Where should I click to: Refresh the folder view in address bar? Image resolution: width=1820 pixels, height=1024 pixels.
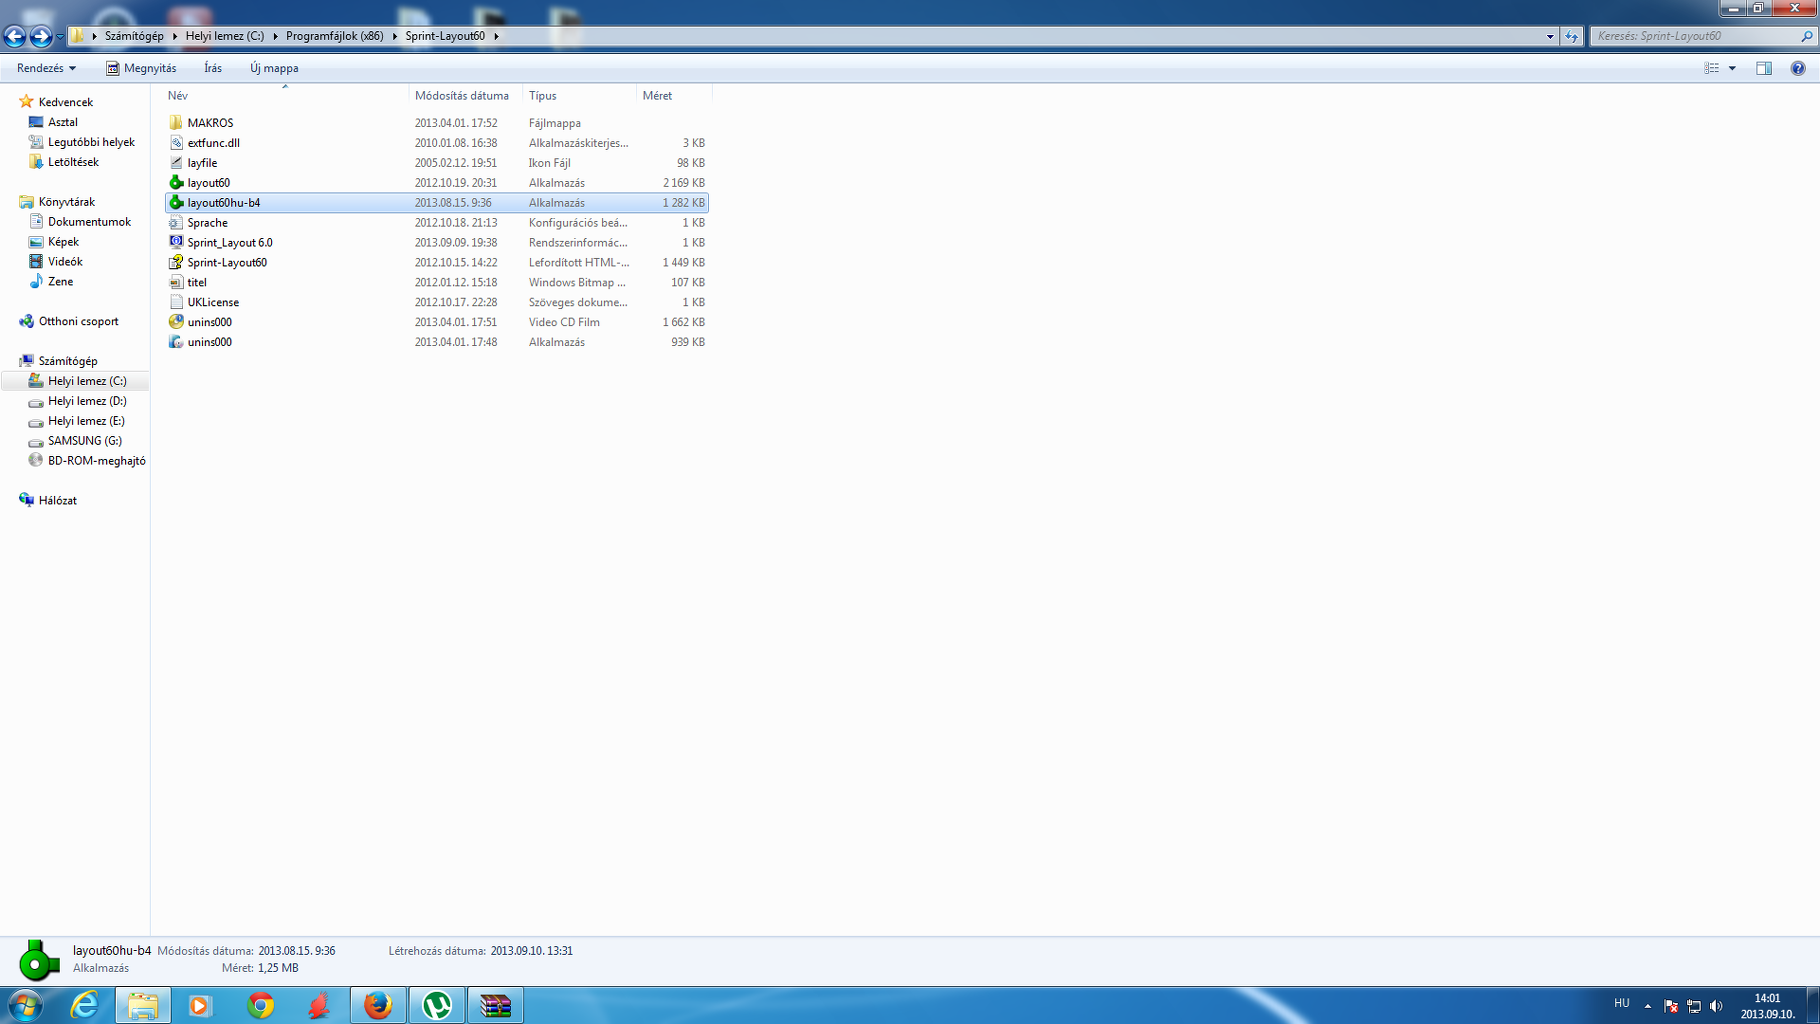click(1571, 36)
